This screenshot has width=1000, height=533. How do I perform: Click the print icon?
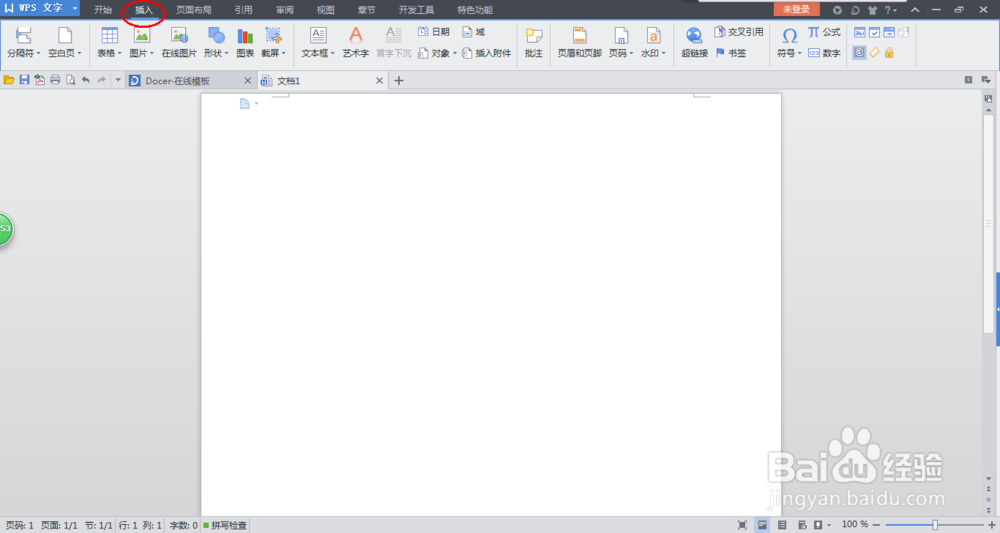click(55, 80)
